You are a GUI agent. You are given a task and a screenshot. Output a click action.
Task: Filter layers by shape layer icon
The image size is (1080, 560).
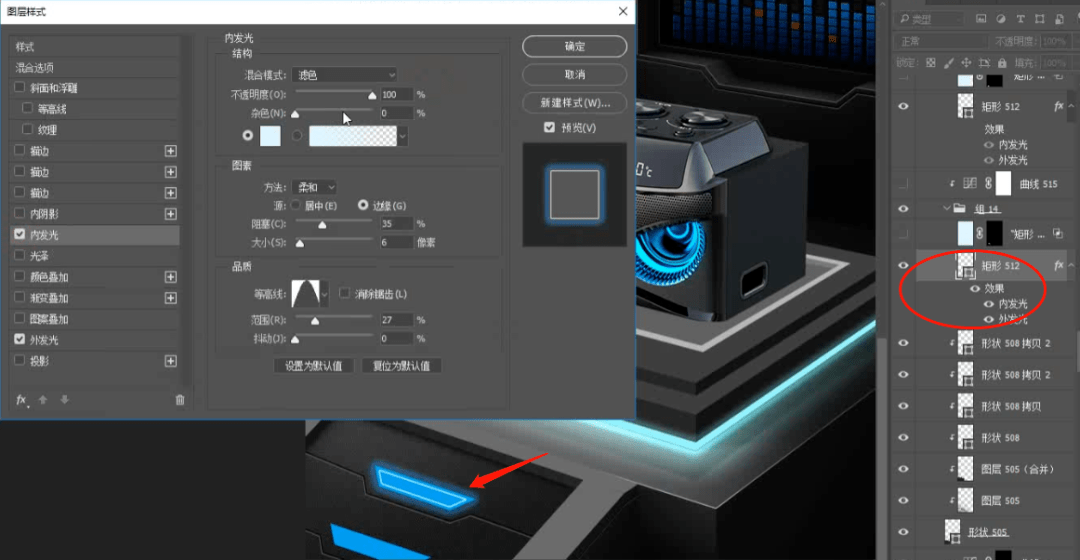coord(1039,19)
